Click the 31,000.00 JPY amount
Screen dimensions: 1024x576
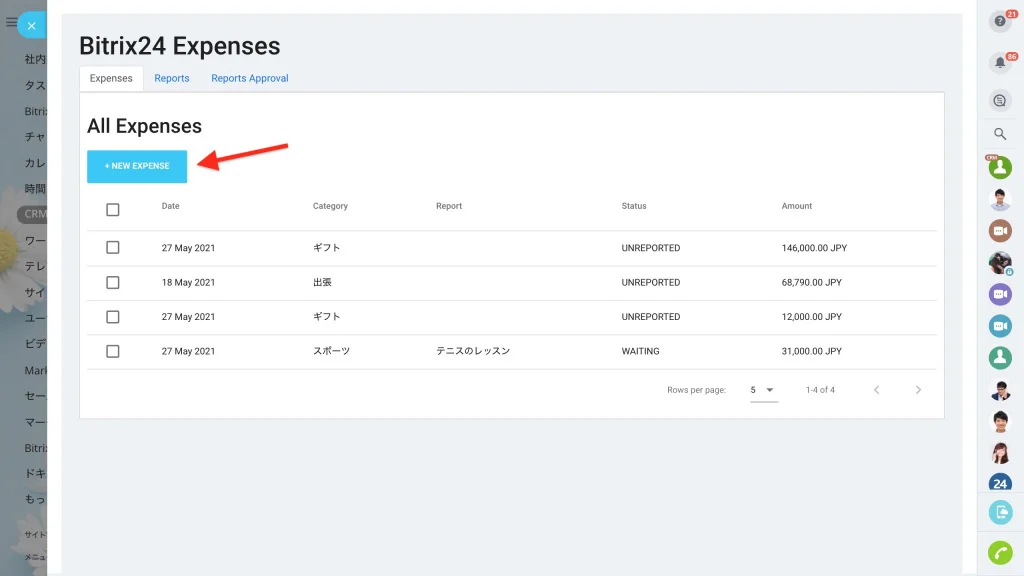(811, 351)
